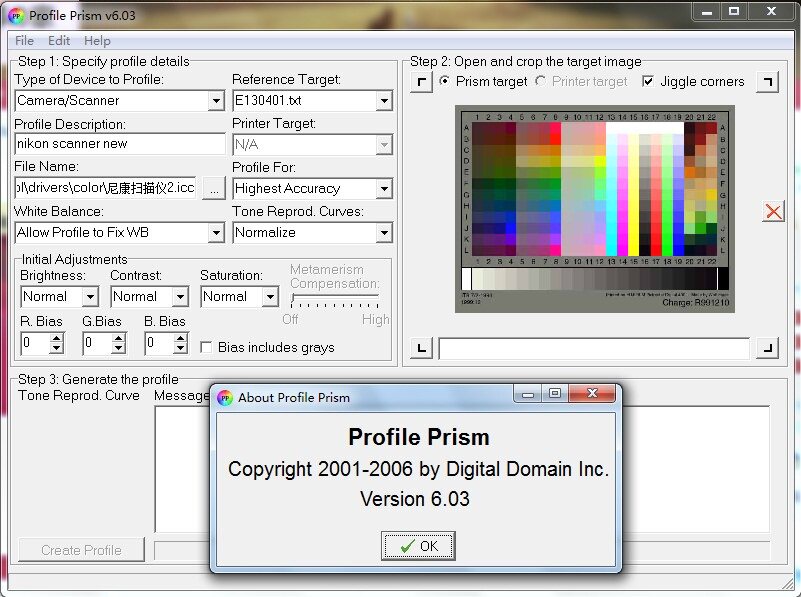Click the R. Bias number field
Viewport: 801px width, 597px height.
pyautogui.click(x=35, y=343)
